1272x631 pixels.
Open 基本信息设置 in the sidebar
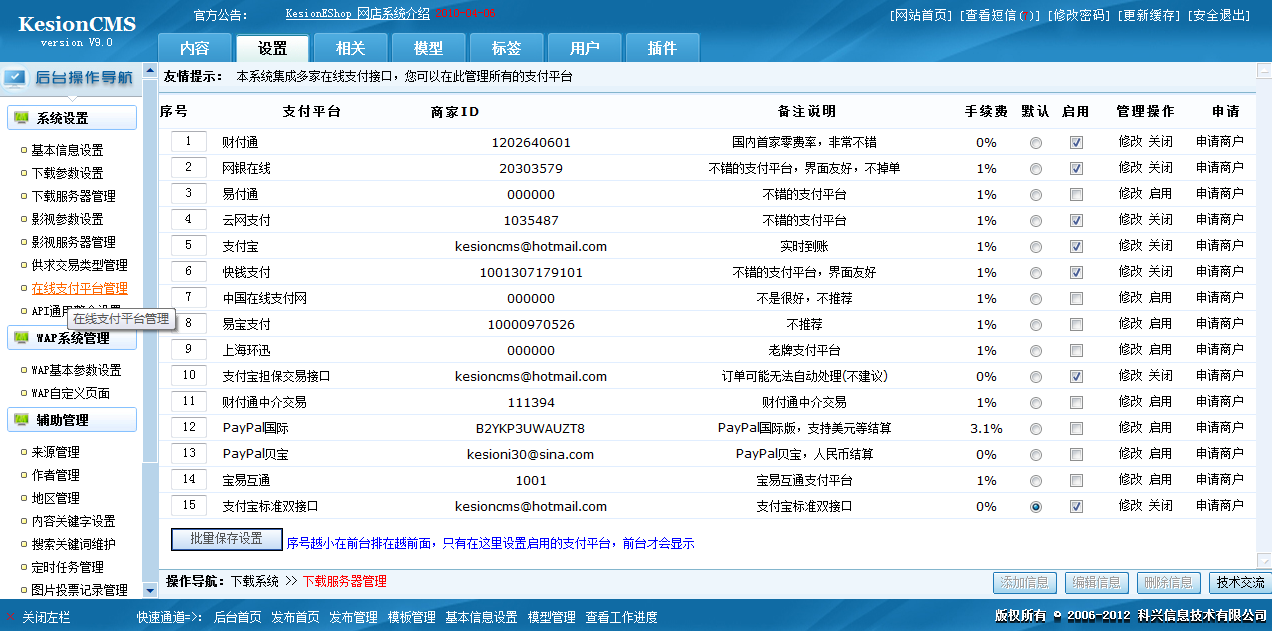(x=67, y=150)
